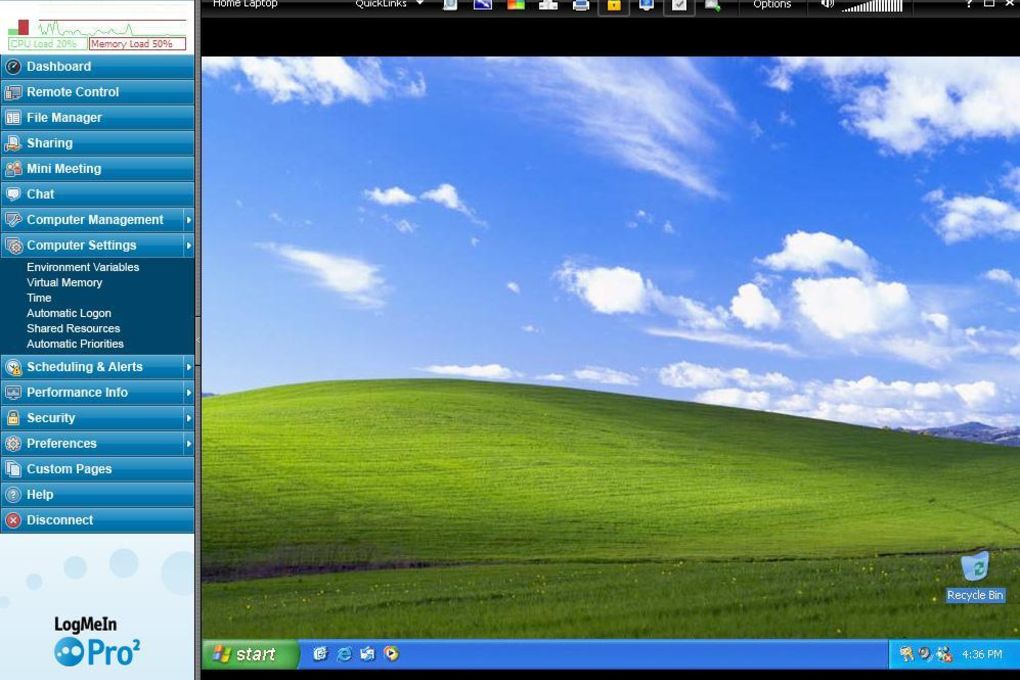Image resolution: width=1020 pixels, height=680 pixels.
Task: Select the Recycle Bin desktop icon
Action: (x=974, y=577)
